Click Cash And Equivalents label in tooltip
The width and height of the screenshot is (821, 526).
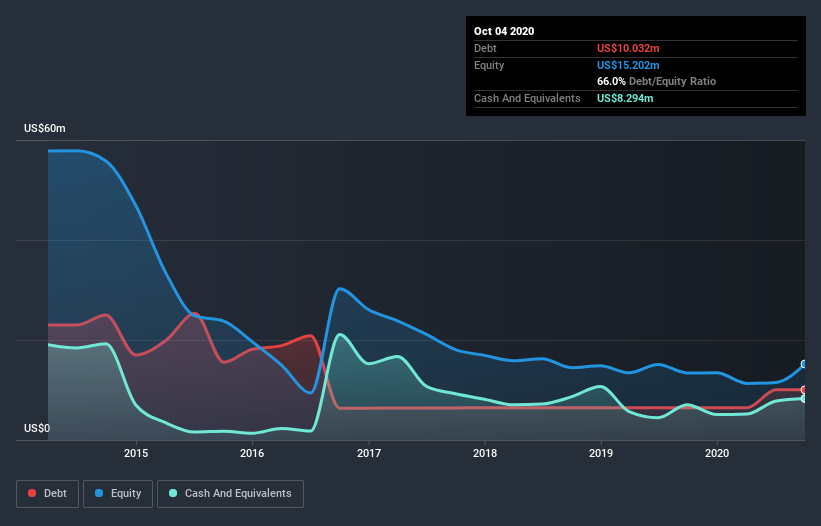pyautogui.click(x=527, y=98)
